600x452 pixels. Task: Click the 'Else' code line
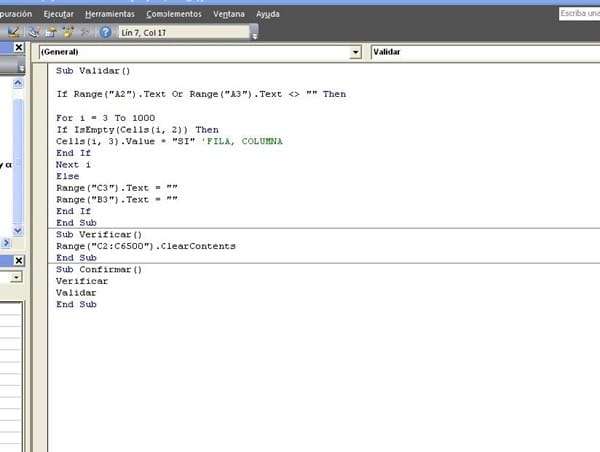(x=68, y=176)
